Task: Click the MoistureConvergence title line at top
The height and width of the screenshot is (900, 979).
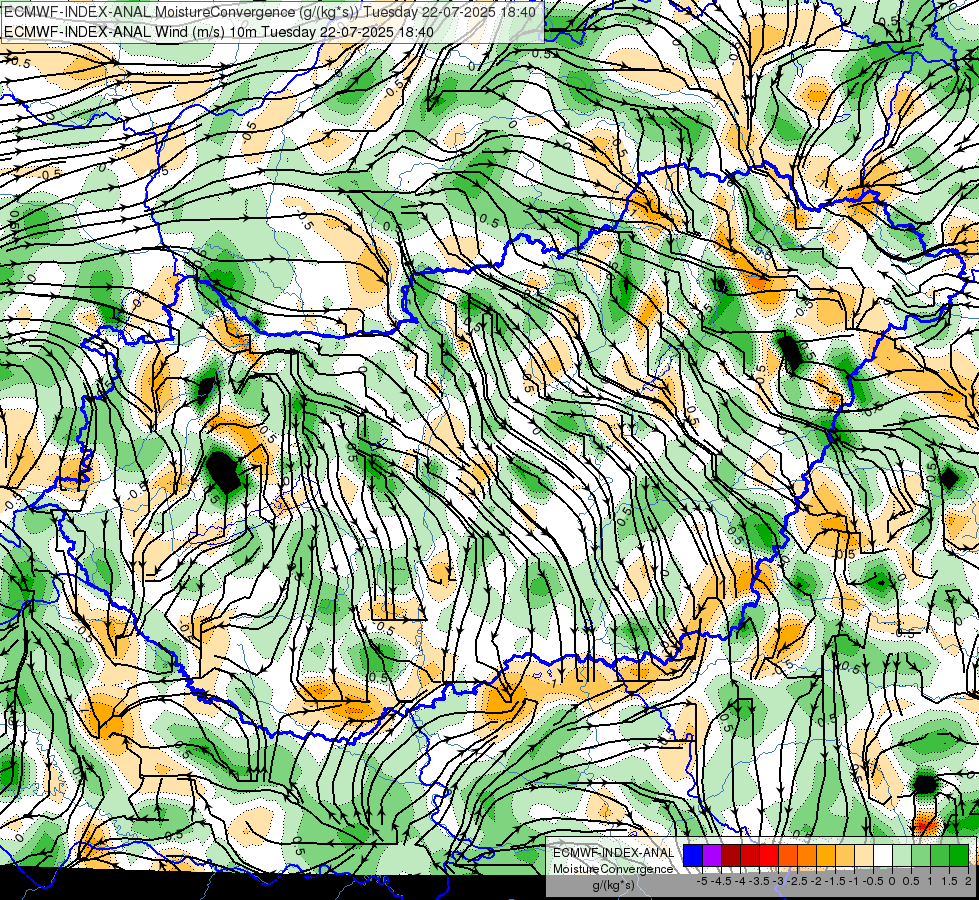Action: pos(270,12)
